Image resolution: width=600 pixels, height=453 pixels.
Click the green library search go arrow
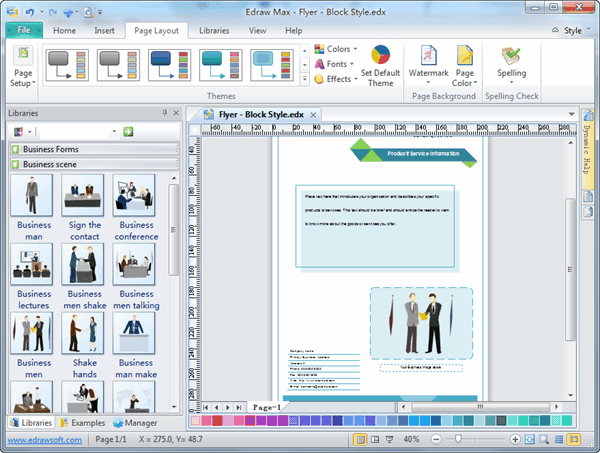(x=129, y=131)
